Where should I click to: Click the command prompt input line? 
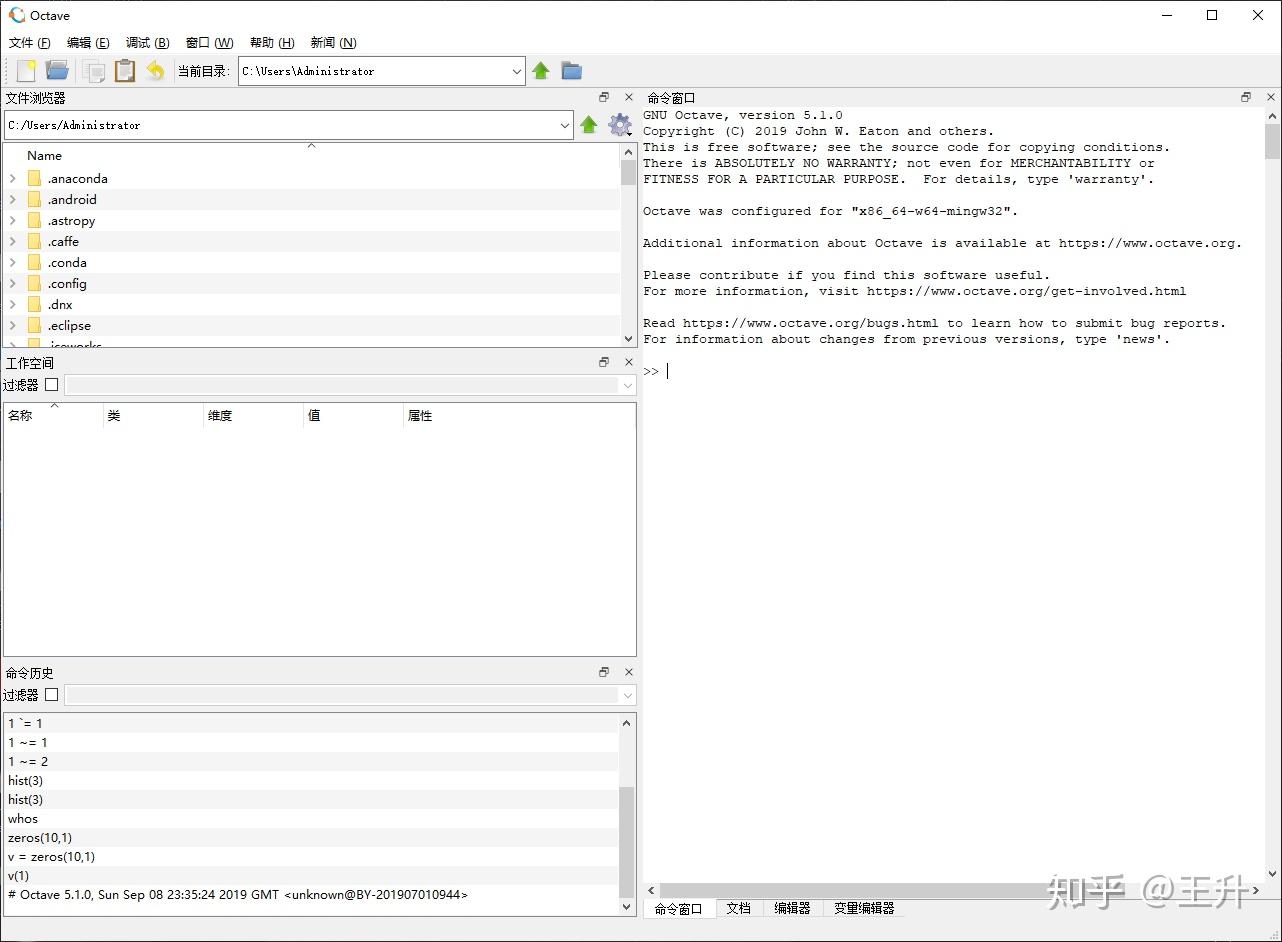[955, 371]
